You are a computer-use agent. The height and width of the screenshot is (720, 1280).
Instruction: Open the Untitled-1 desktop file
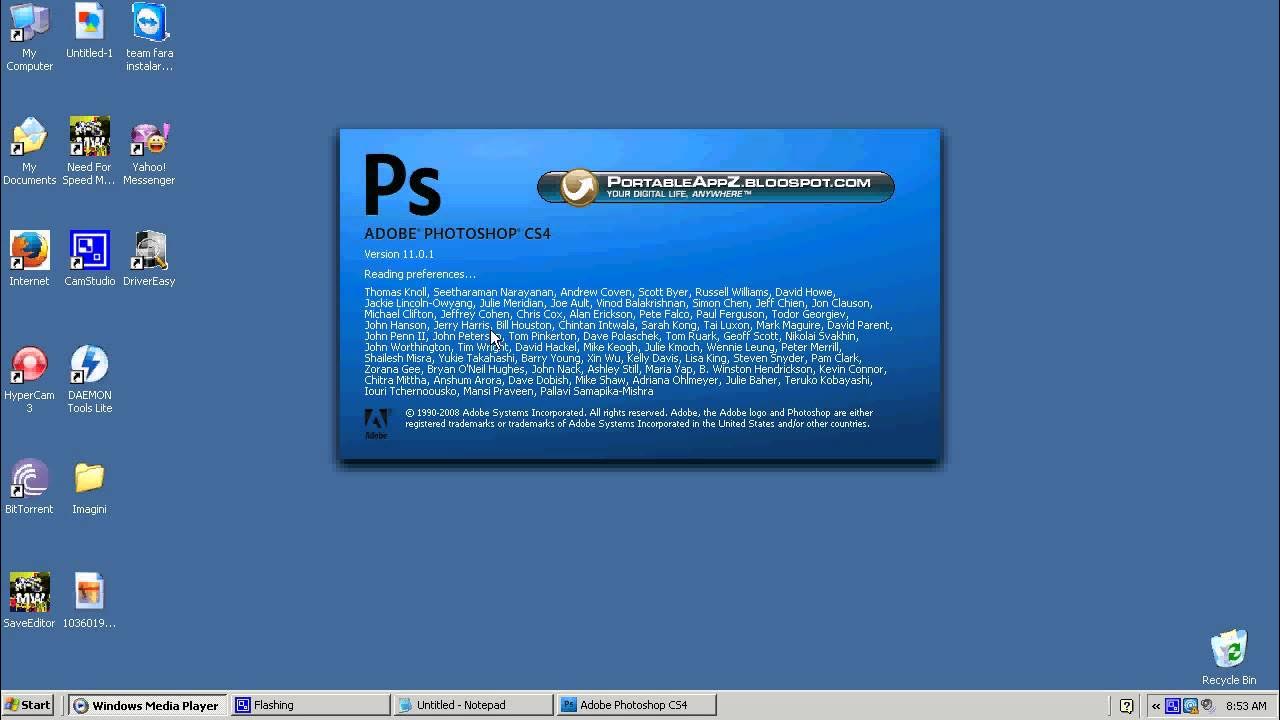tap(89, 31)
